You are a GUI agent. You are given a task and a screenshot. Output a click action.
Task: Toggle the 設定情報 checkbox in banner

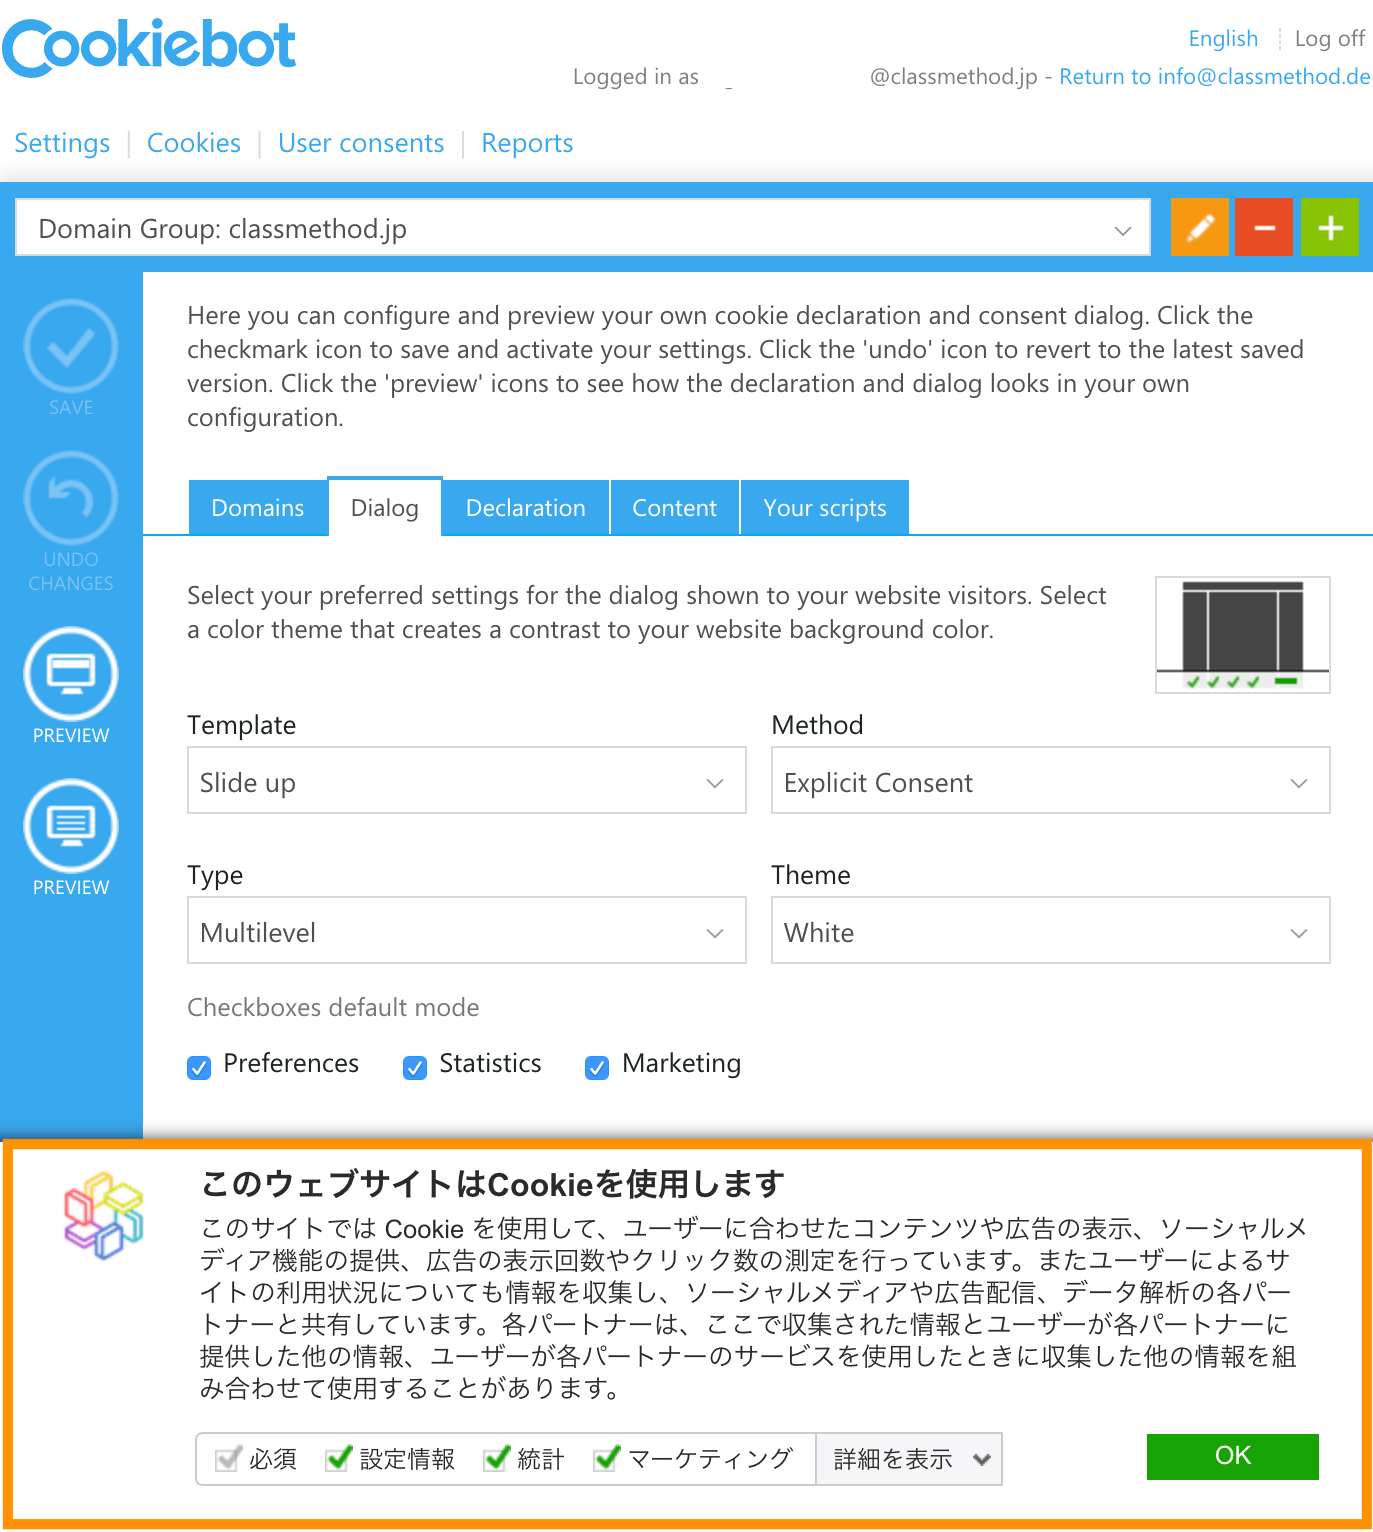pyautogui.click(x=339, y=1459)
